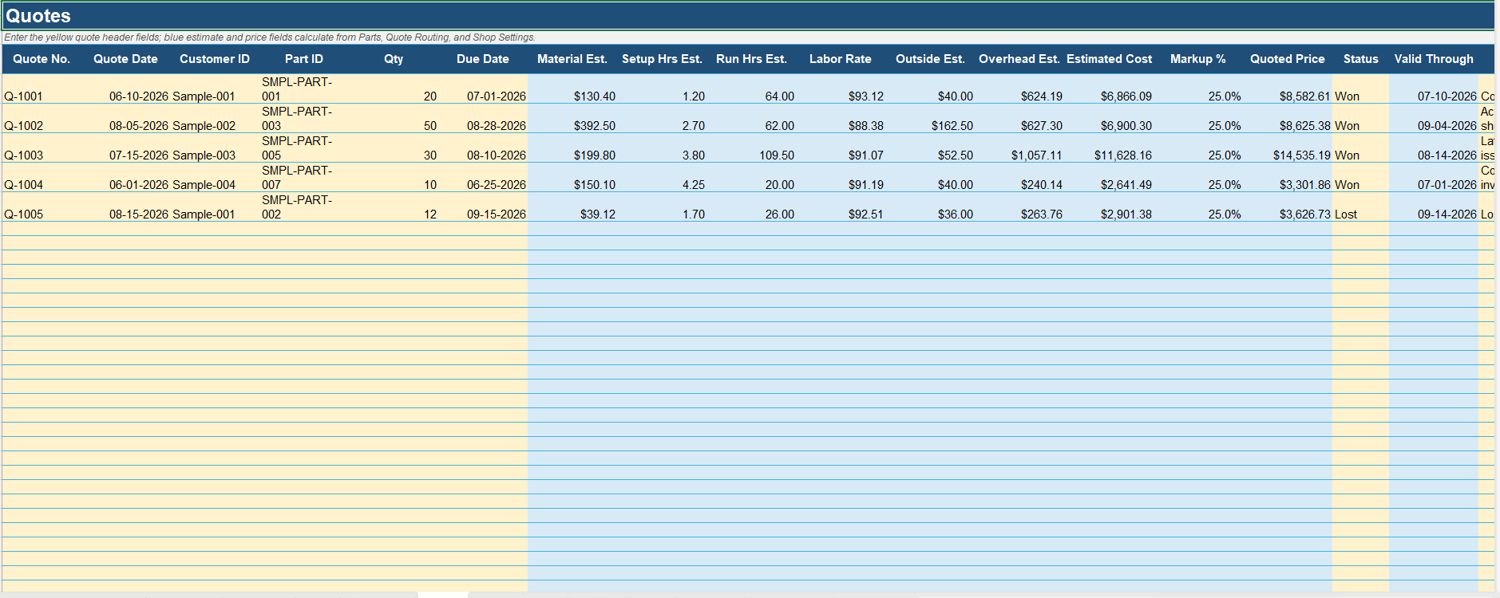
Task: Select labor rate $93.12
Action: (x=865, y=97)
